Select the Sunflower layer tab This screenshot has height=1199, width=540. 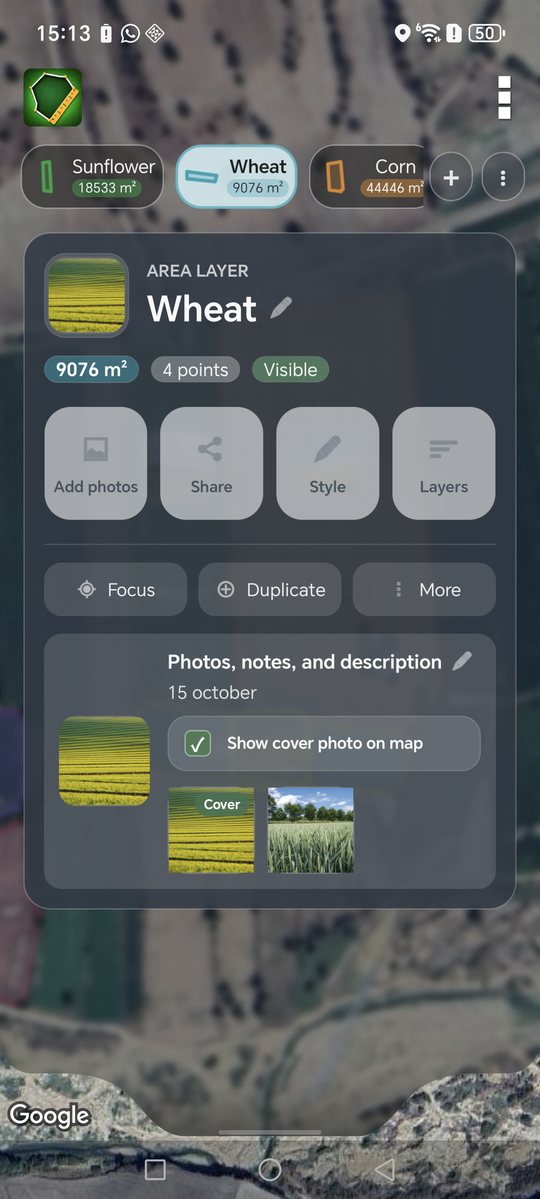92,177
